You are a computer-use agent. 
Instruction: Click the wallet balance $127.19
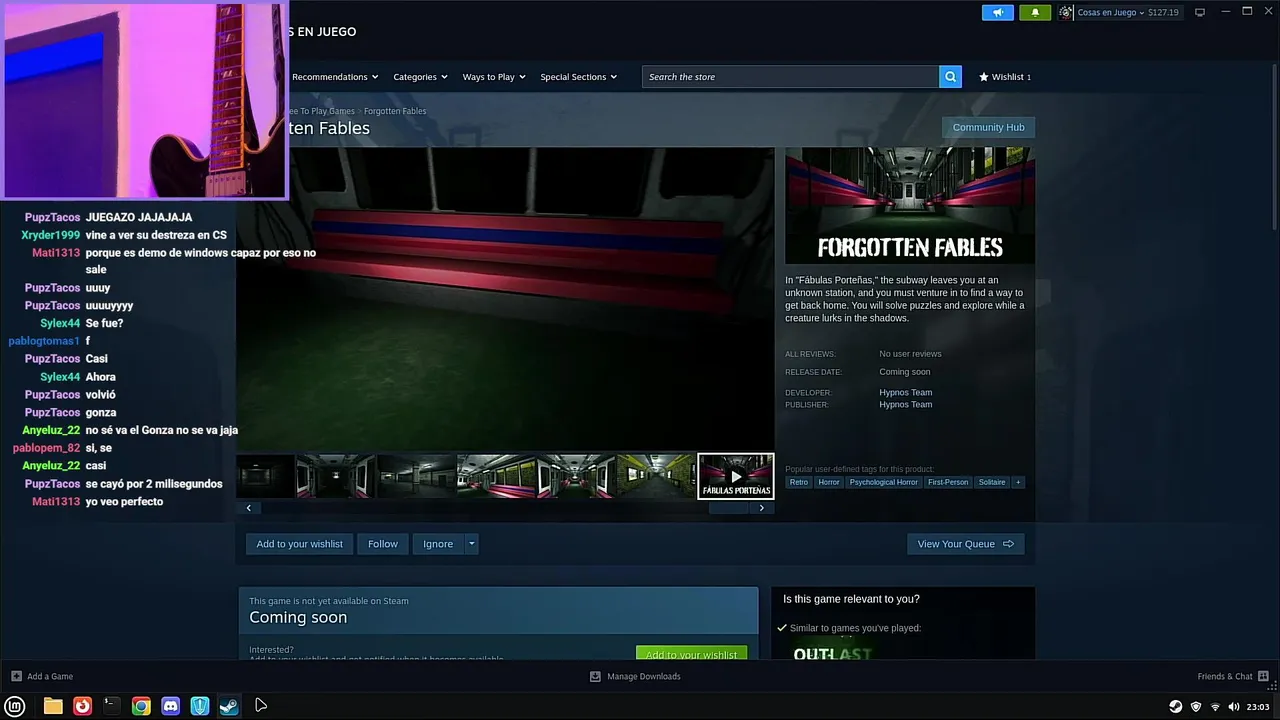tap(1163, 13)
